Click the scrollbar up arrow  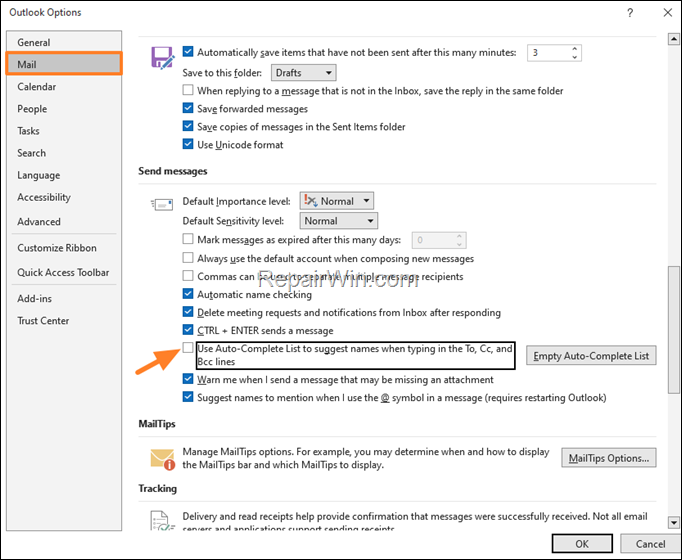click(674, 39)
